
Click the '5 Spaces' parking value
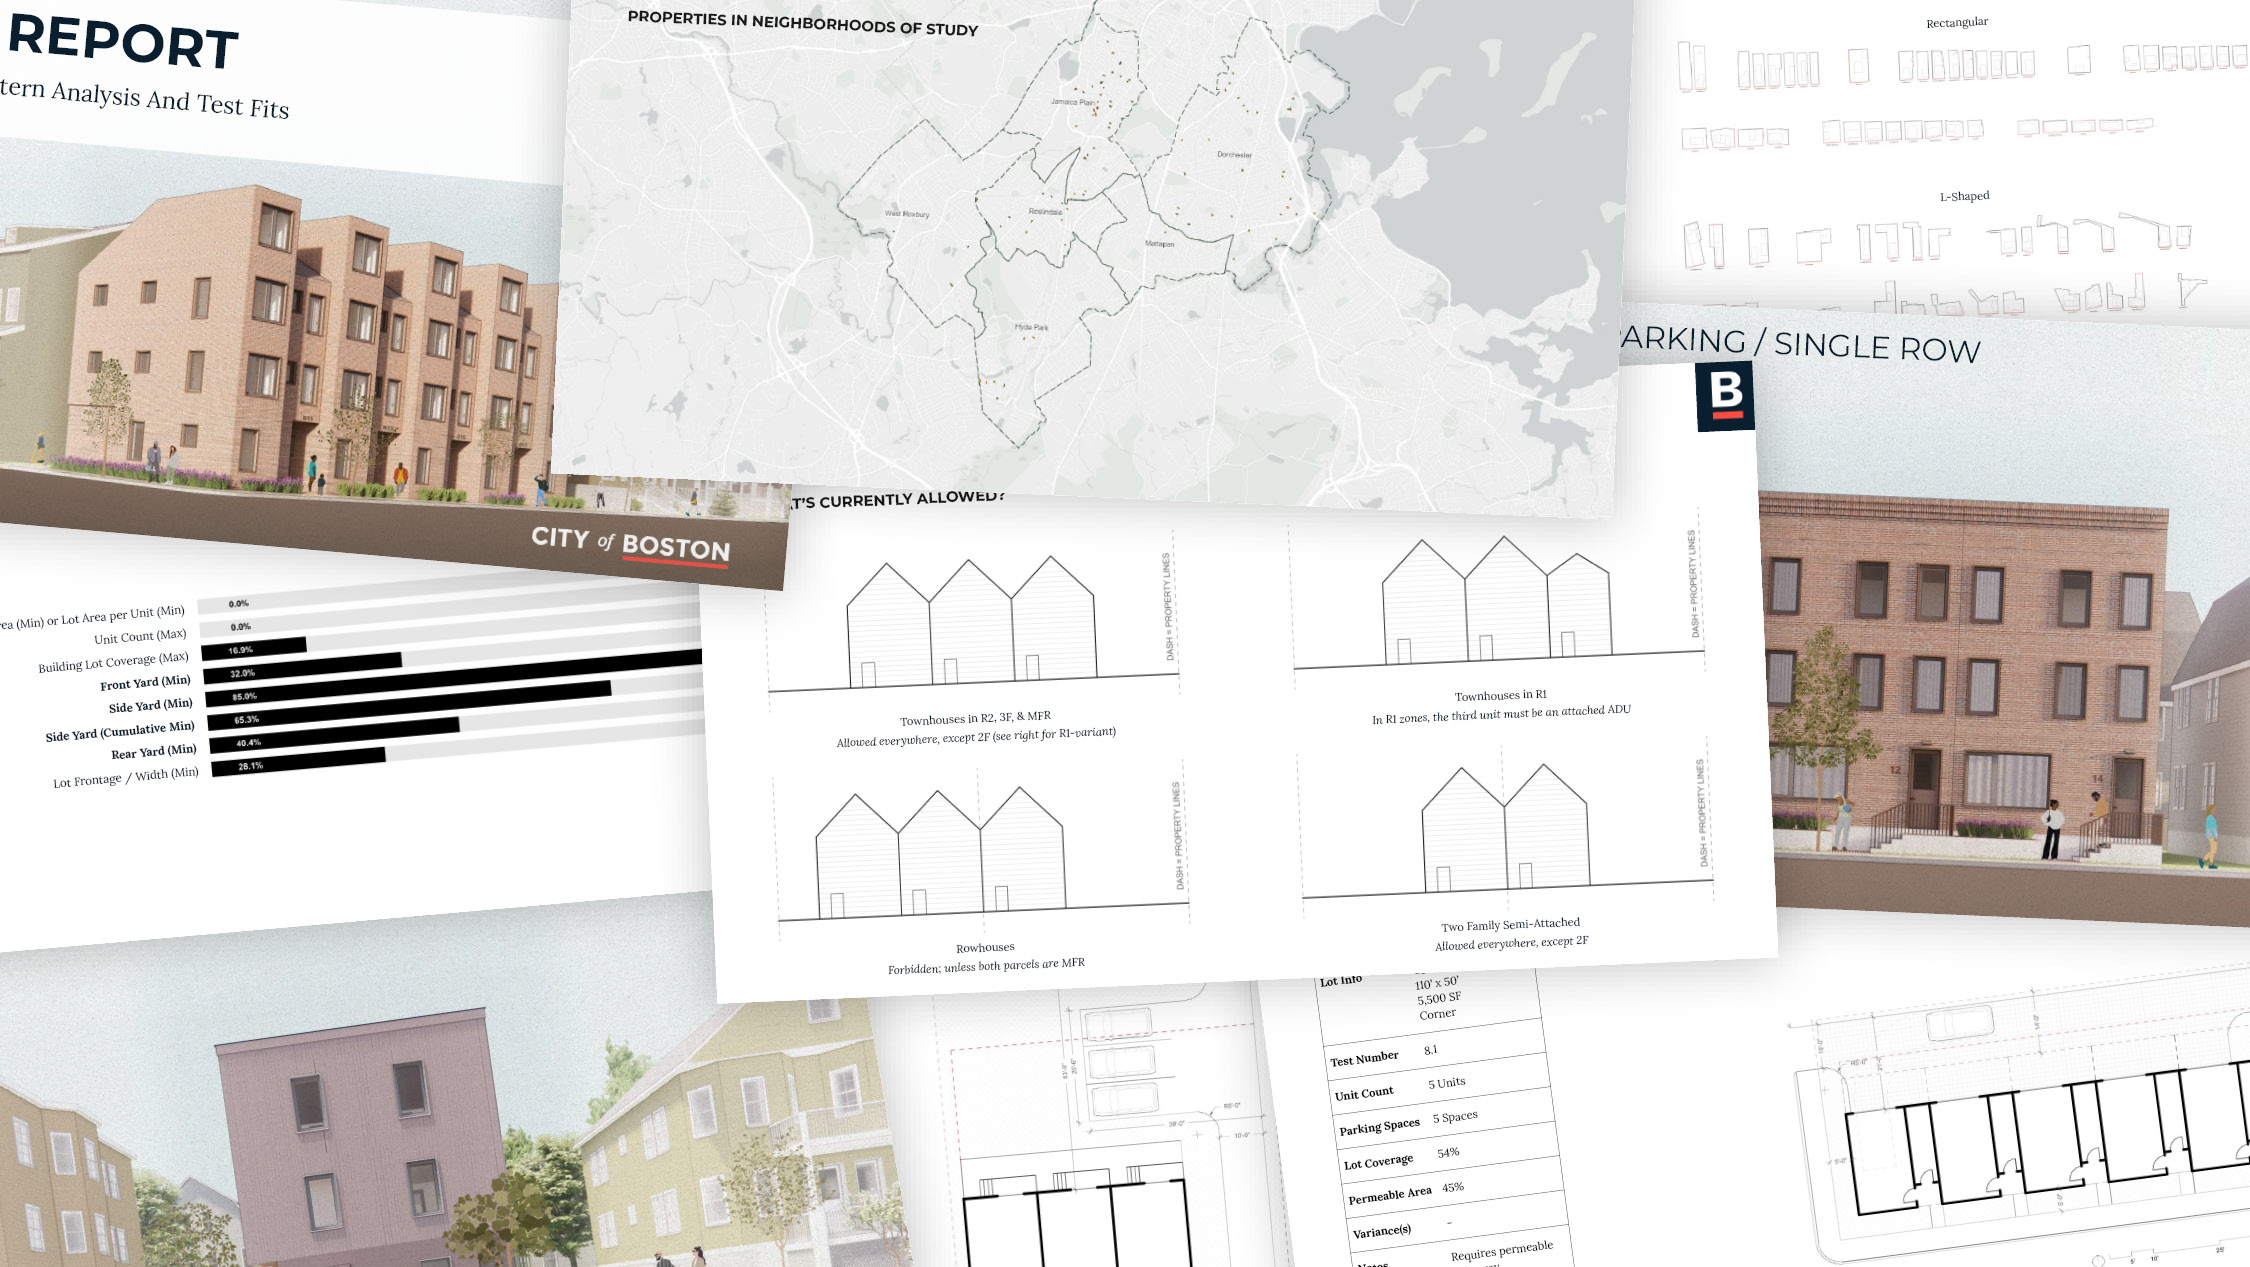(1455, 1117)
